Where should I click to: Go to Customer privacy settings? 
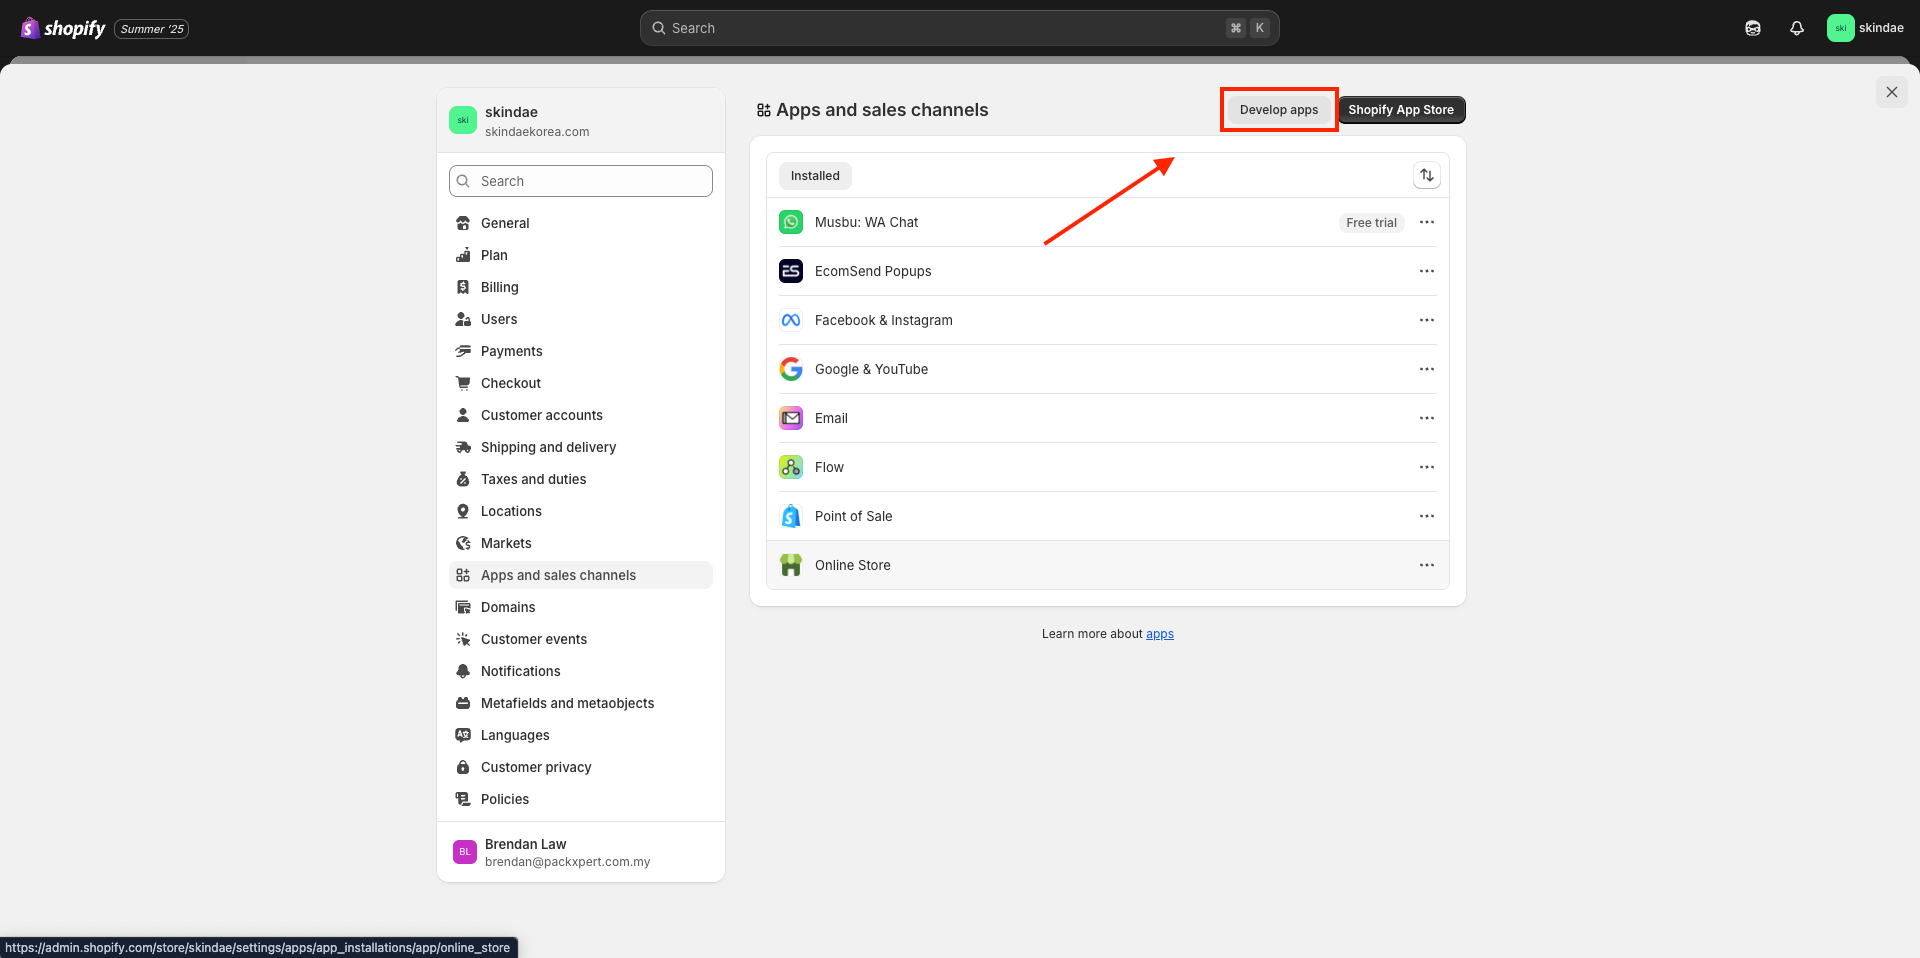[581, 767]
